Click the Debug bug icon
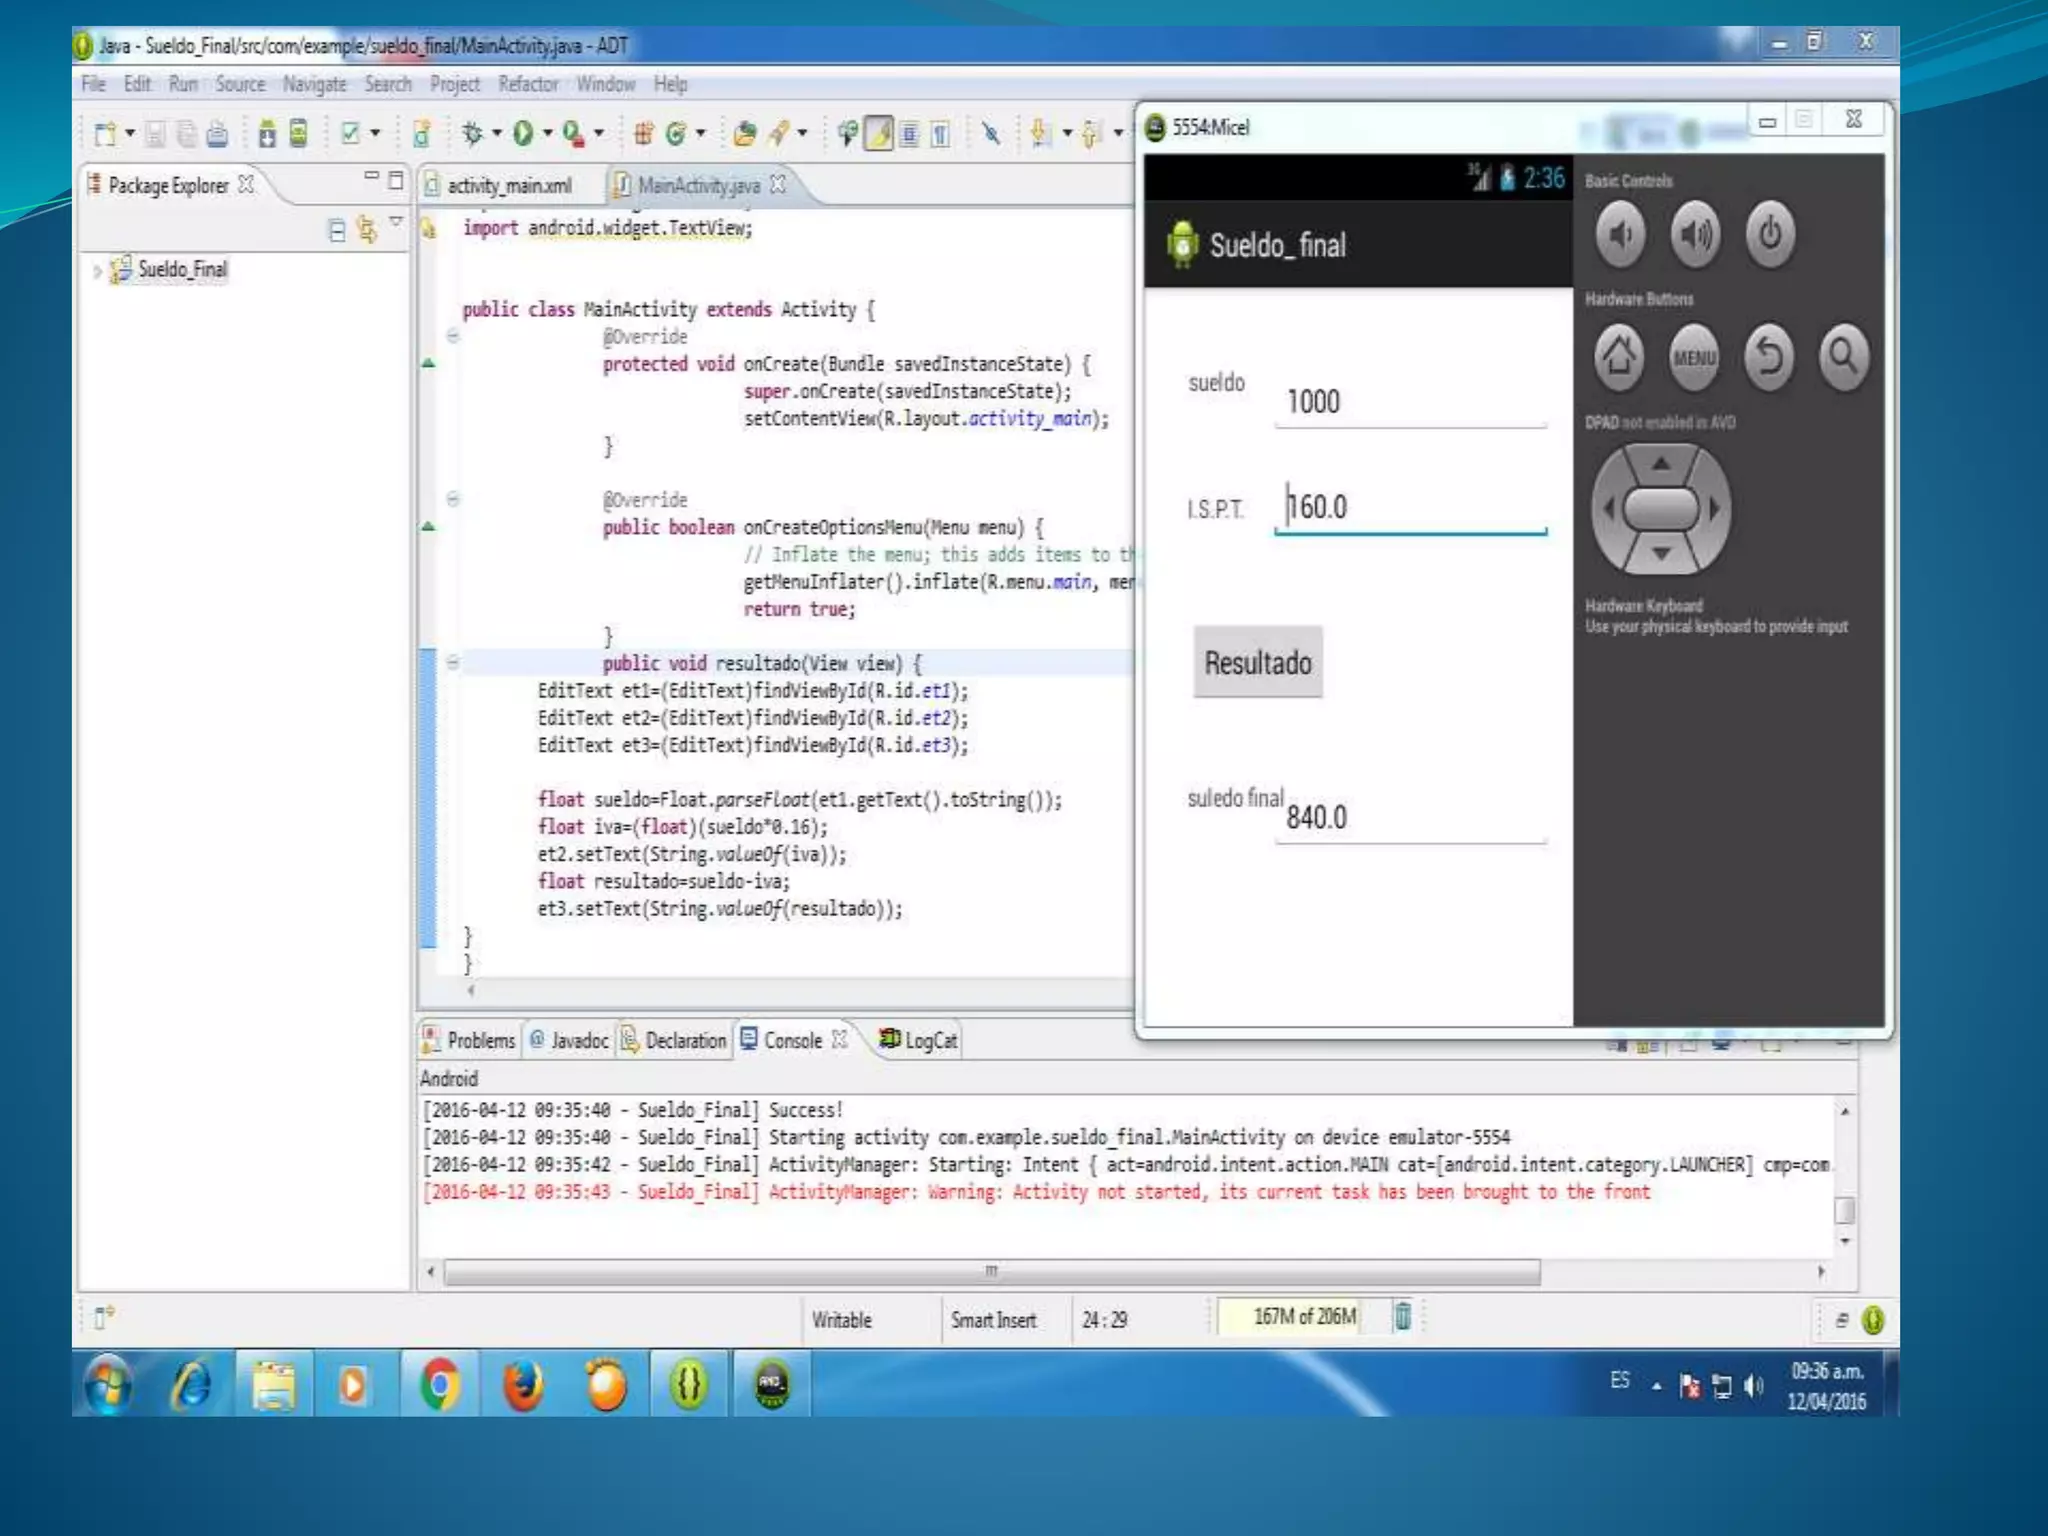The width and height of the screenshot is (2048, 1536). click(472, 133)
